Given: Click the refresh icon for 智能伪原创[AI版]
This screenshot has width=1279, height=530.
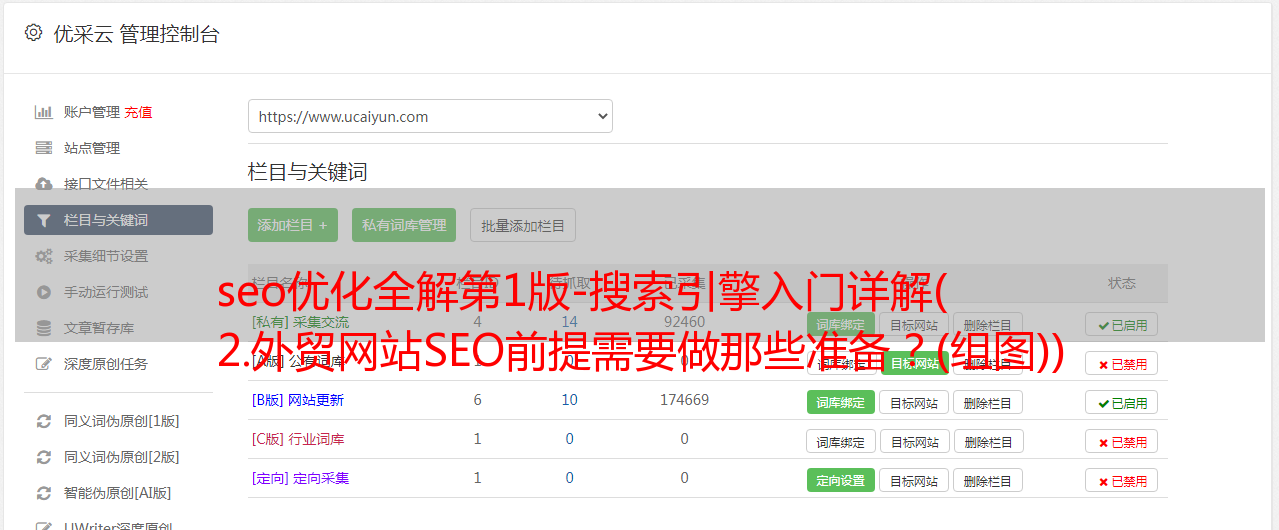Looking at the screenshot, I should coord(43,493).
